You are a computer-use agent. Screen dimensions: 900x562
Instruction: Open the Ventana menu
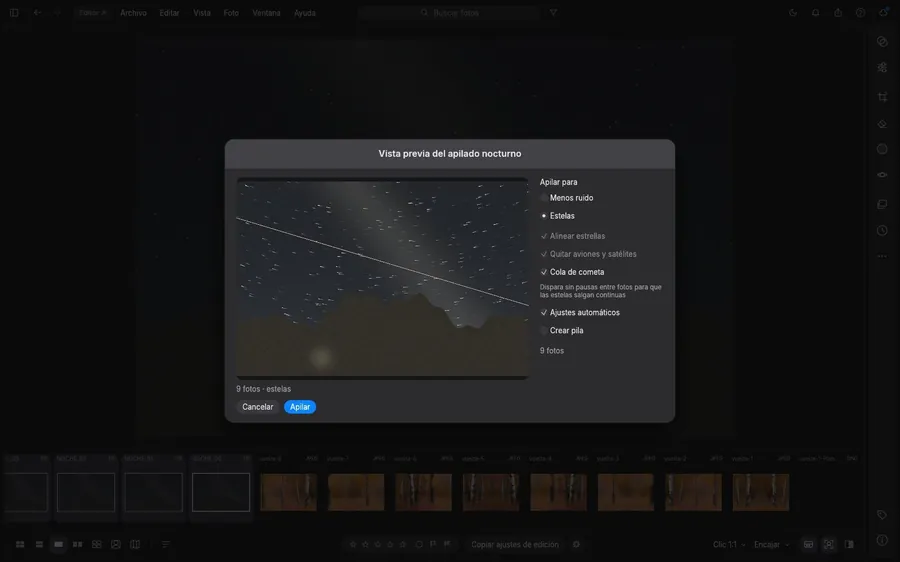tap(266, 13)
